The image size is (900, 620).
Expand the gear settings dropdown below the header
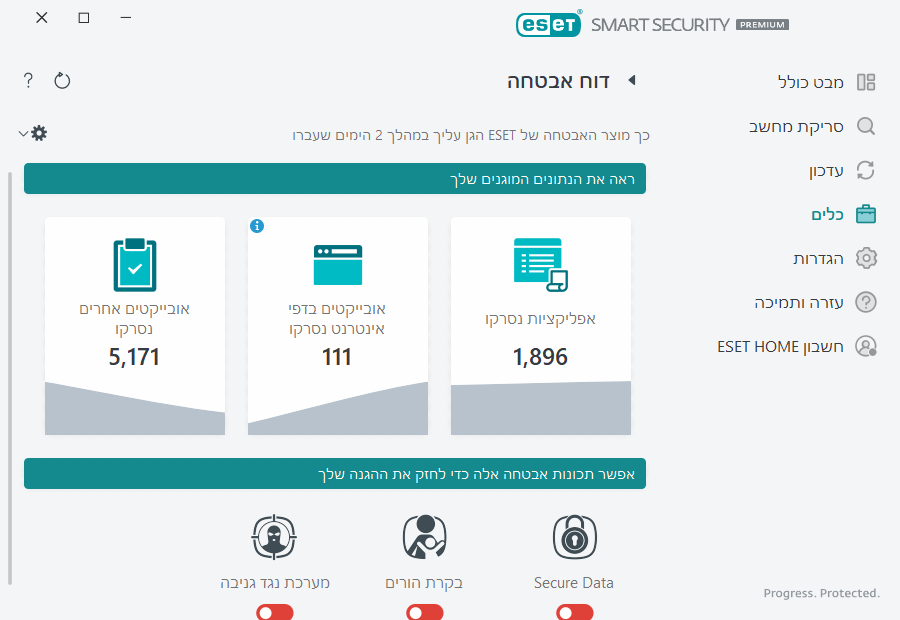click(31, 131)
